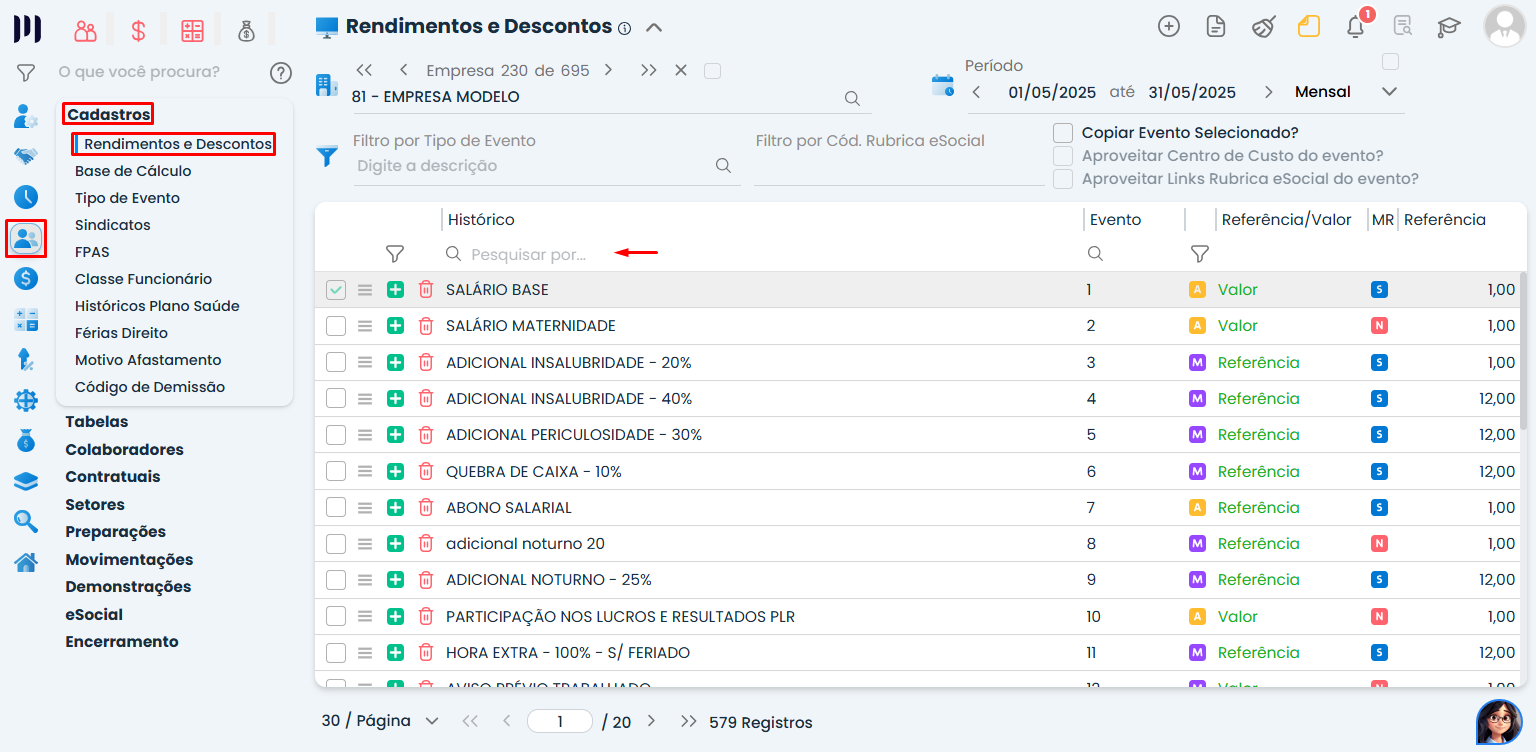The image size is (1536, 752).
Task: Collapse the Rendimentos e Descontos header chevron
Action: 654,27
